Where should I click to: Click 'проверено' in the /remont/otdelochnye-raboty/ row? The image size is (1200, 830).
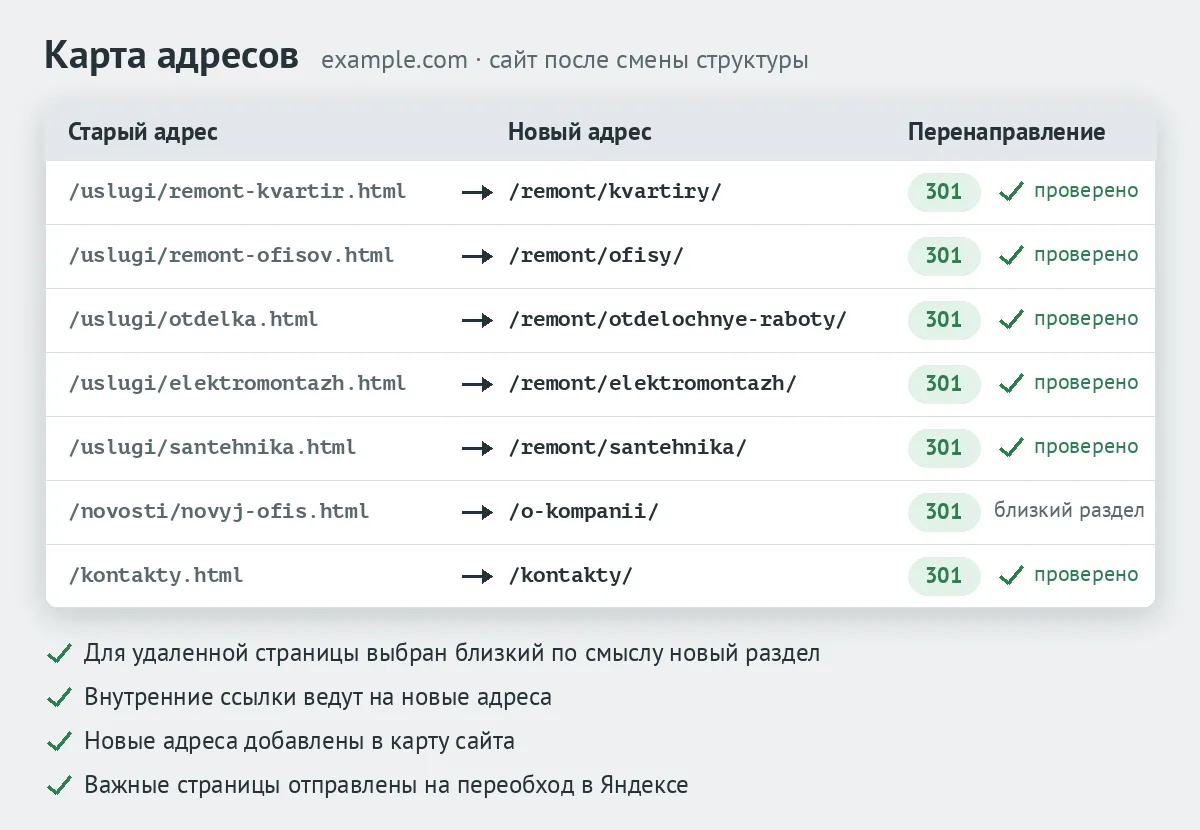coord(1086,319)
